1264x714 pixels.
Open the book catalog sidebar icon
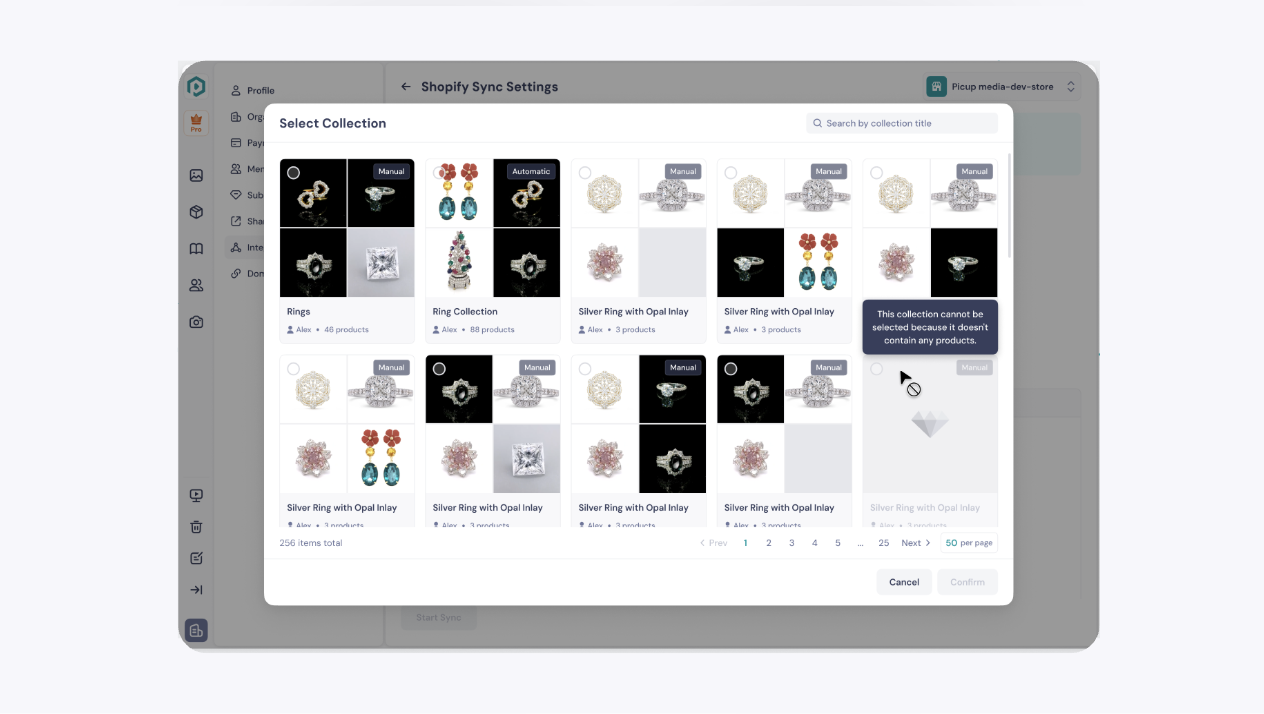pyautogui.click(x=196, y=249)
